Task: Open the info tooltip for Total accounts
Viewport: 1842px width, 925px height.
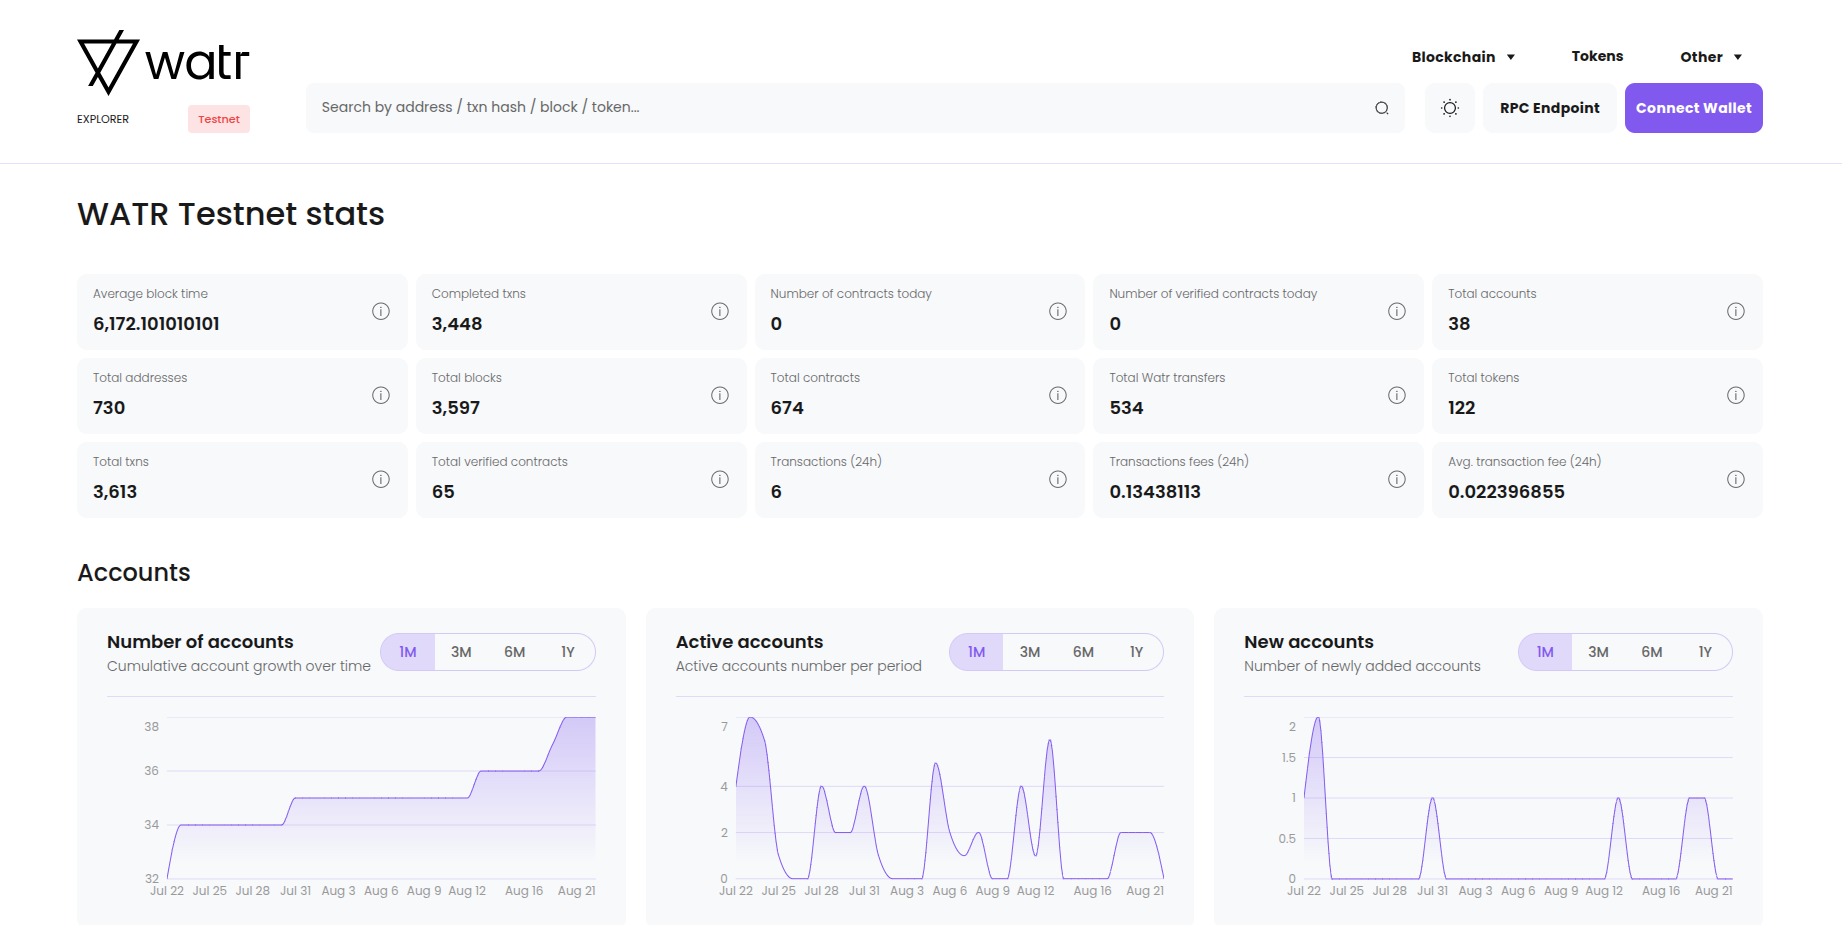Action: (1736, 311)
